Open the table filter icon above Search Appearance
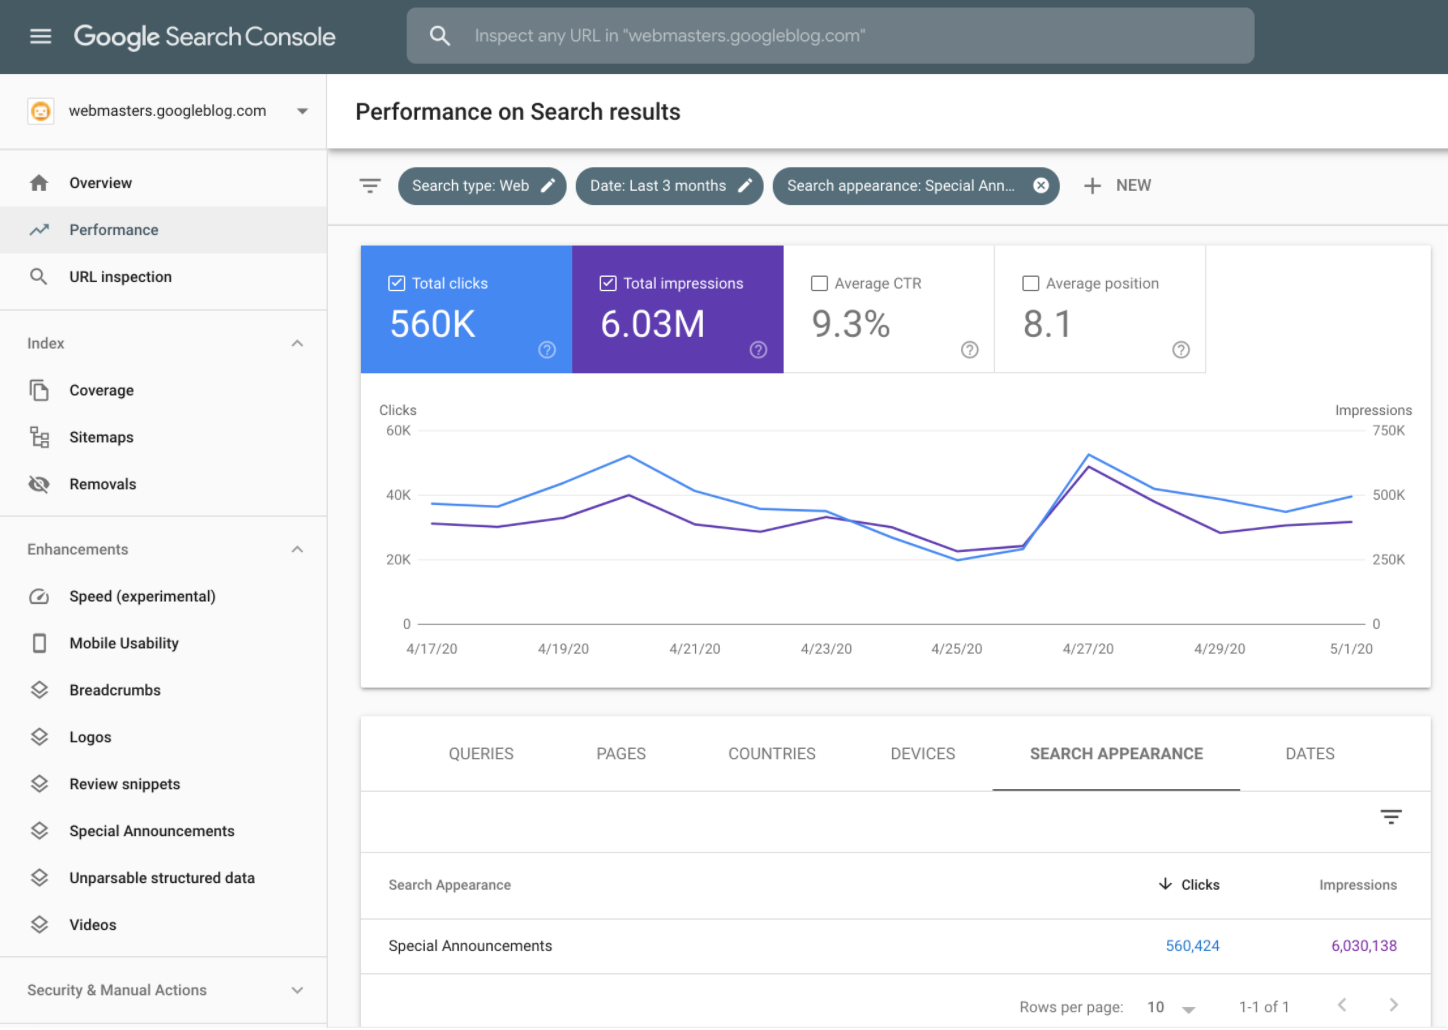Screen dimensions: 1448x1030 (x=1391, y=816)
